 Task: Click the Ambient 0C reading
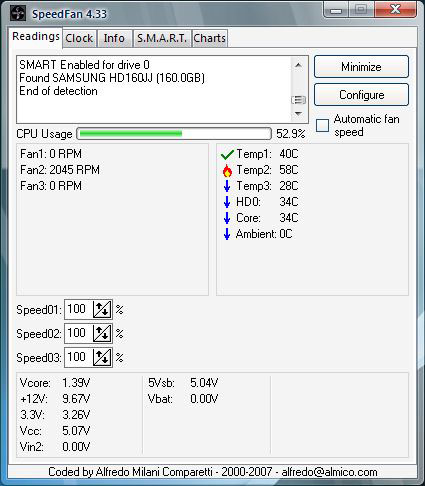point(264,234)
